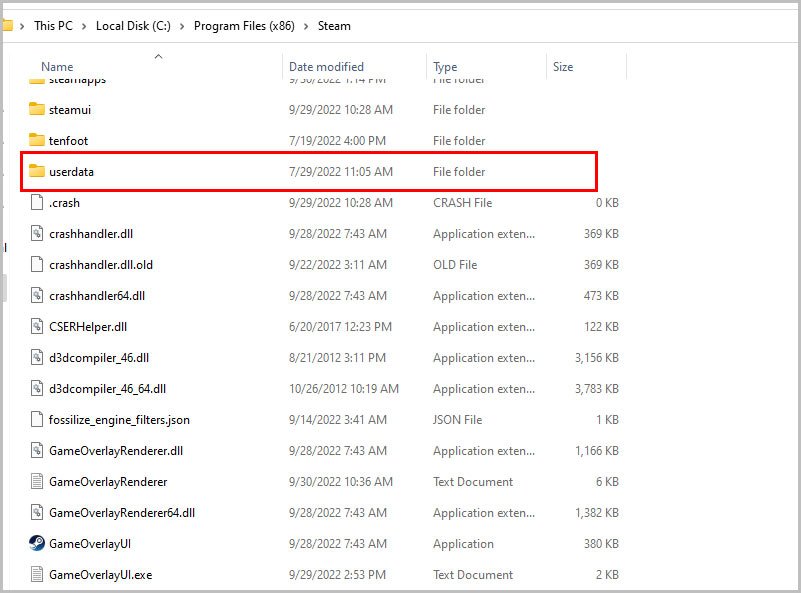This screenshot has width=801, height=593.
Task: Navigate to This PC in the breadcrumb
Action: click(53, 26)
